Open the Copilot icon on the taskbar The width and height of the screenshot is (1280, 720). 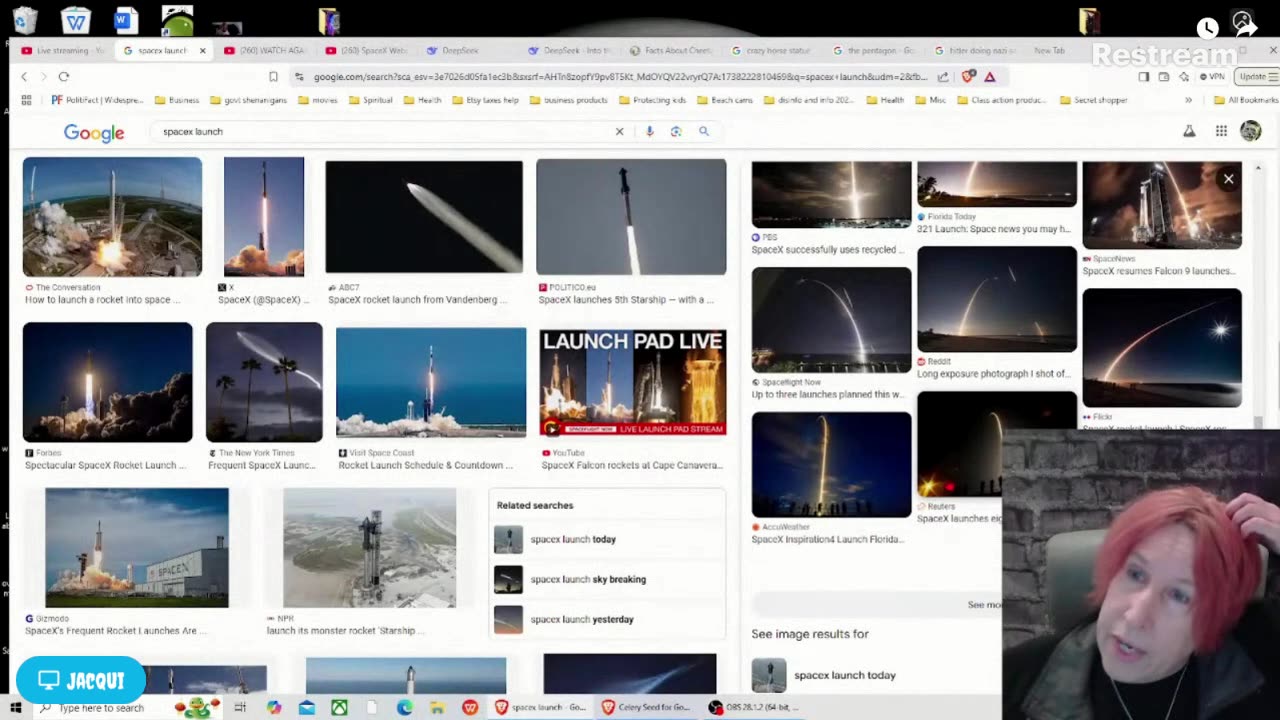pos(274,708)
